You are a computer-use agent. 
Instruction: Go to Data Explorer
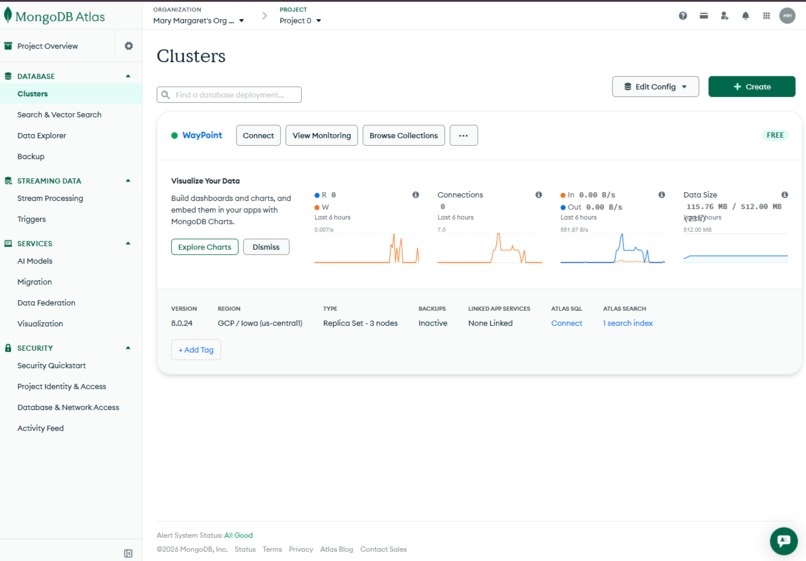point(42,136)
